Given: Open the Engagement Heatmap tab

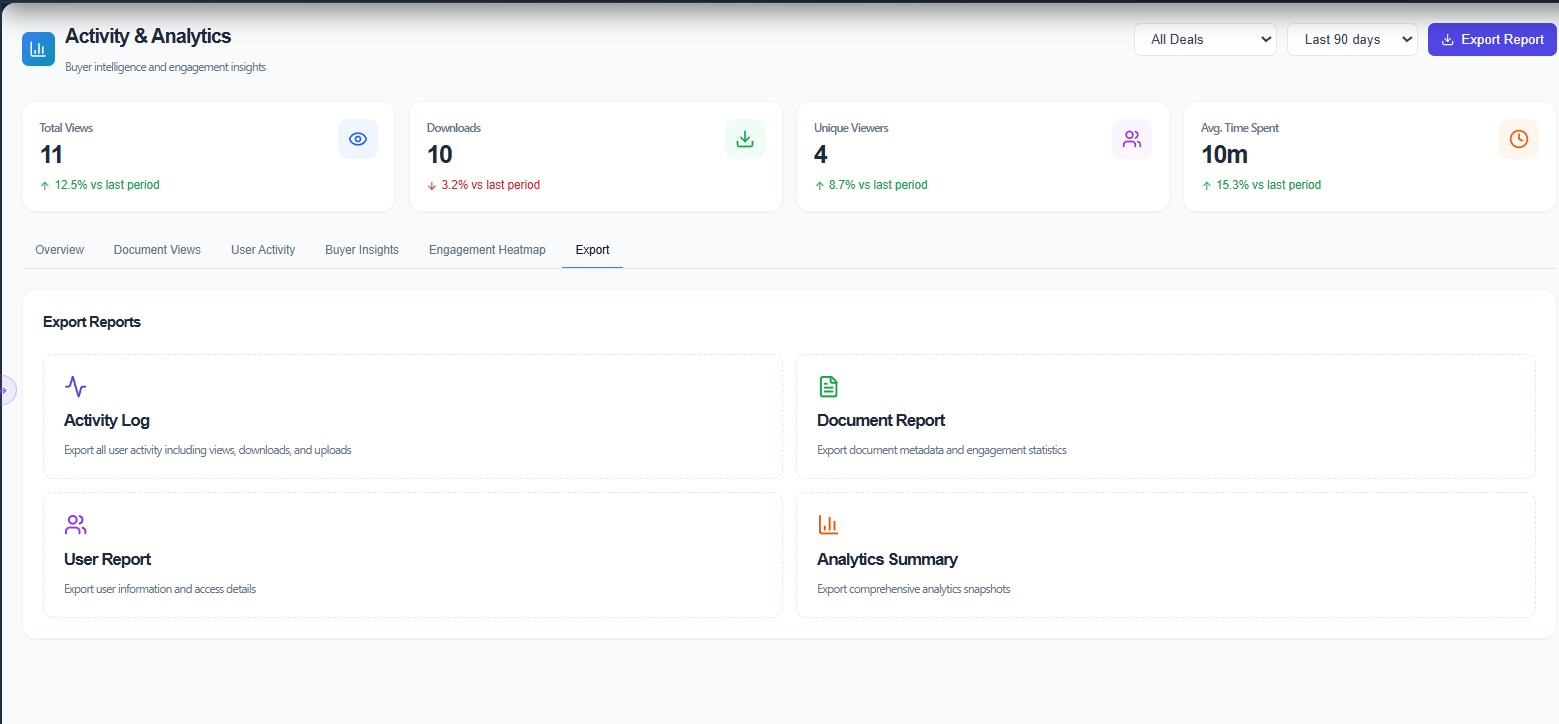Looking at the screenshot, I should pyautogui.click(x=487, y=249).
